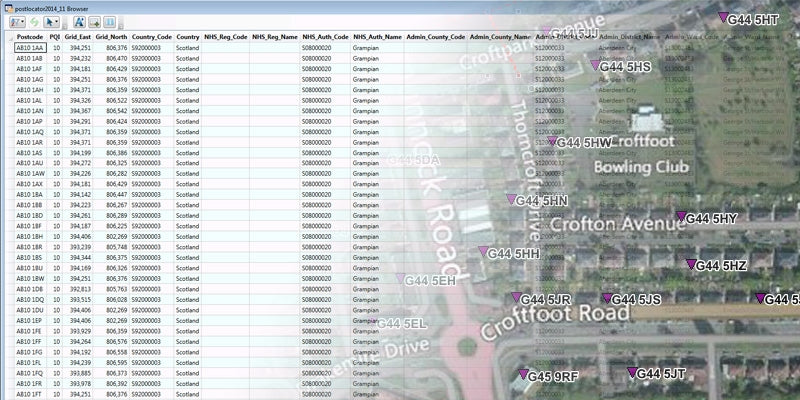Click the postcode cell AB10 1BA
This screenshot has height=400, width=800.
point(30,194)
